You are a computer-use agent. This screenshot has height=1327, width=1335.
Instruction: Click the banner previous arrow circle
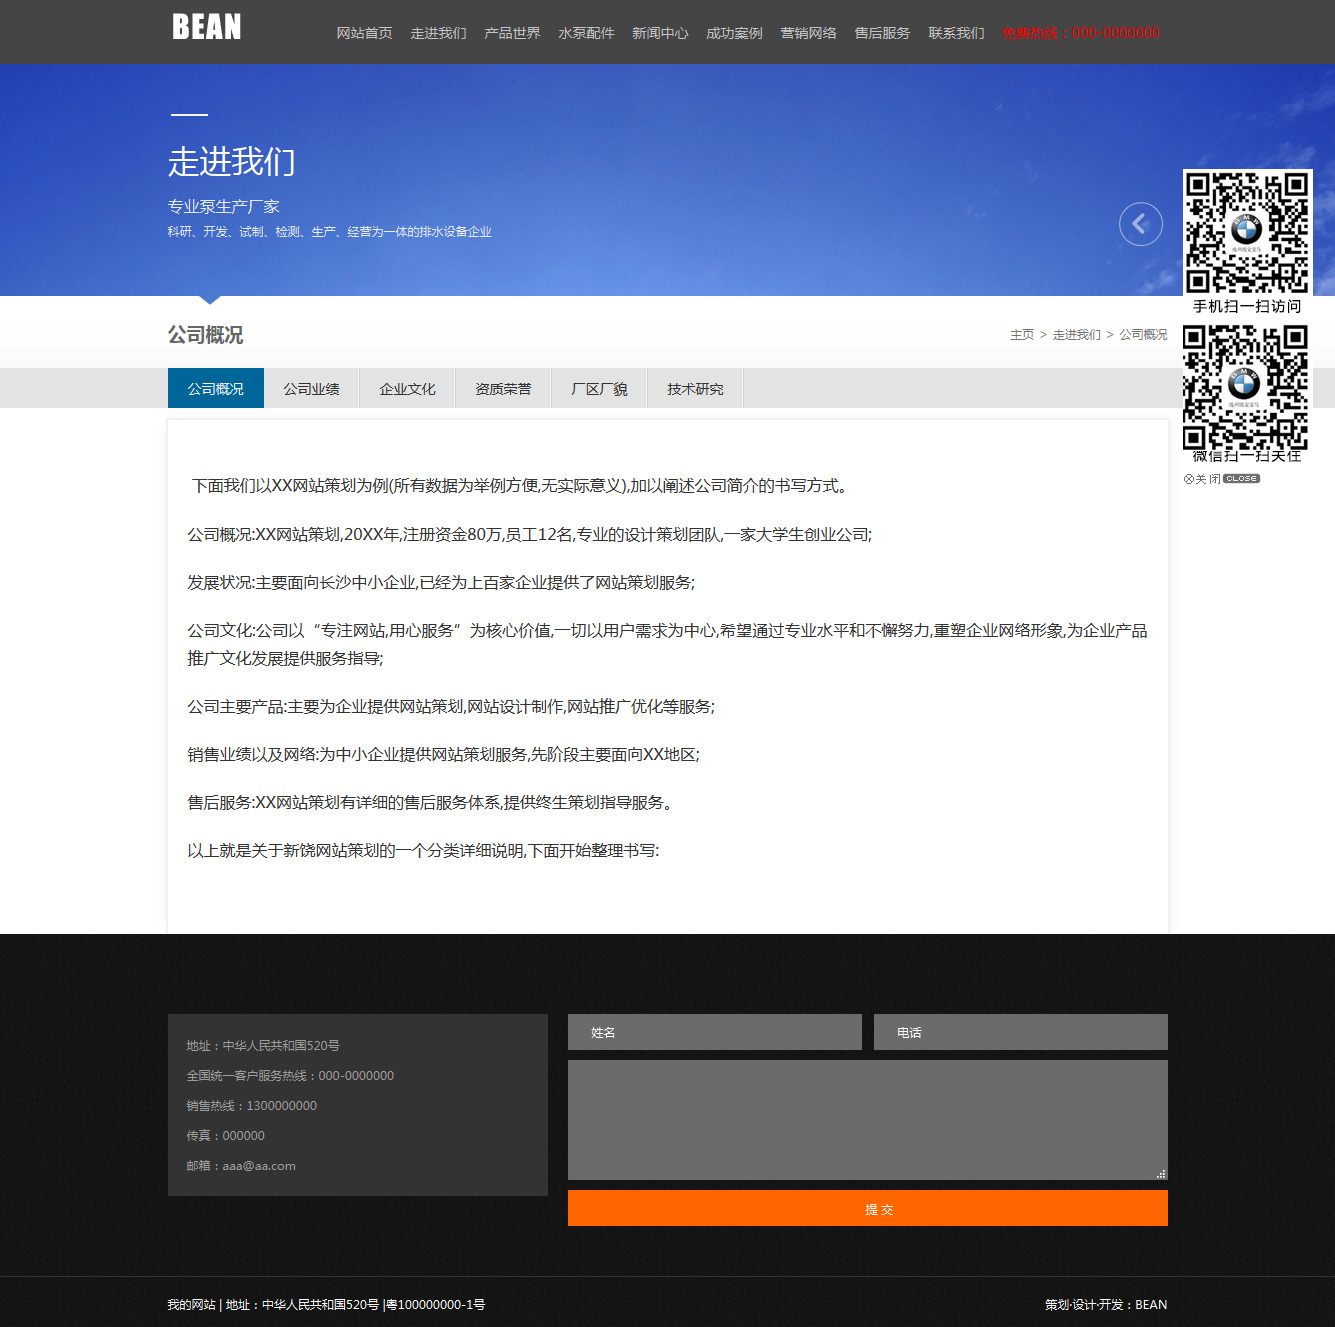(1140, 224)
